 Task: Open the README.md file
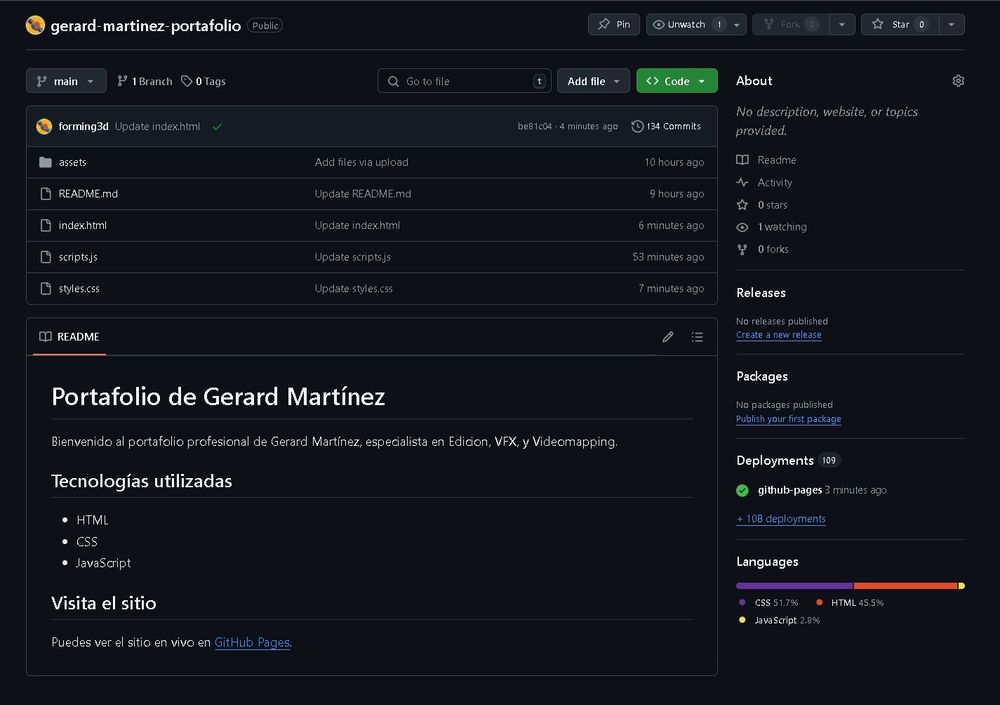coord(88,193)
